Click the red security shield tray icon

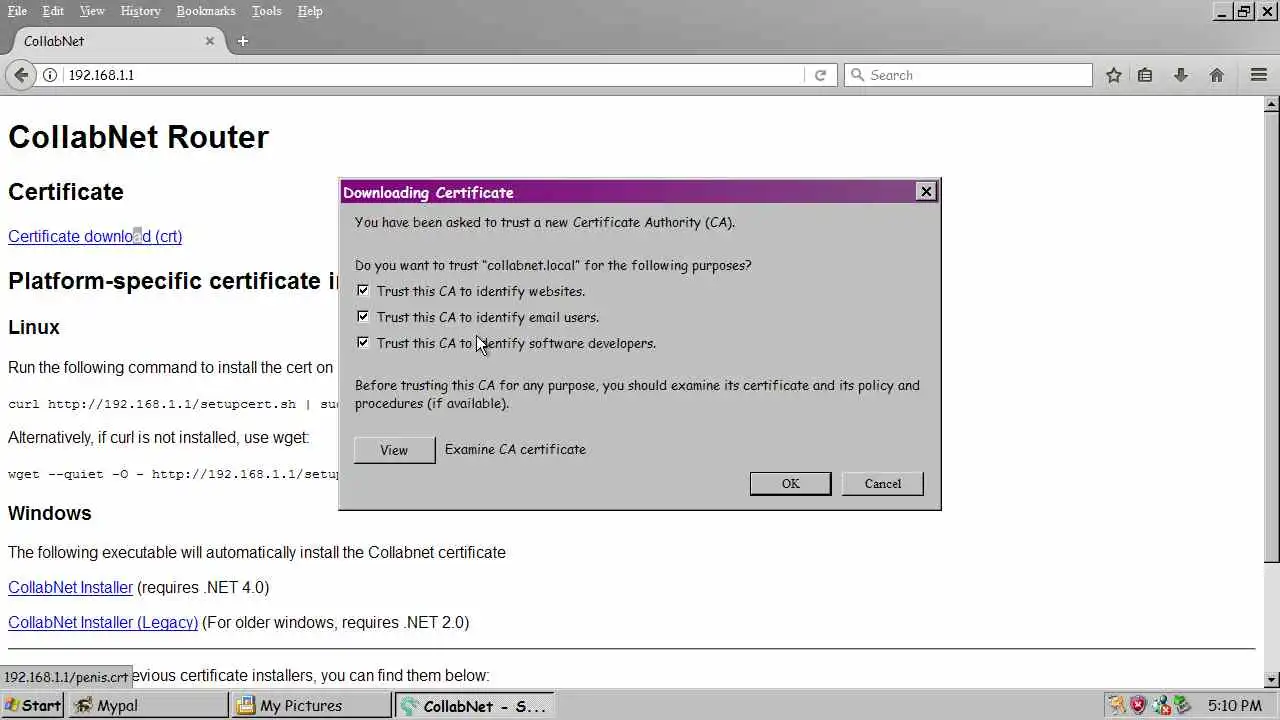tap(1138, 705)
